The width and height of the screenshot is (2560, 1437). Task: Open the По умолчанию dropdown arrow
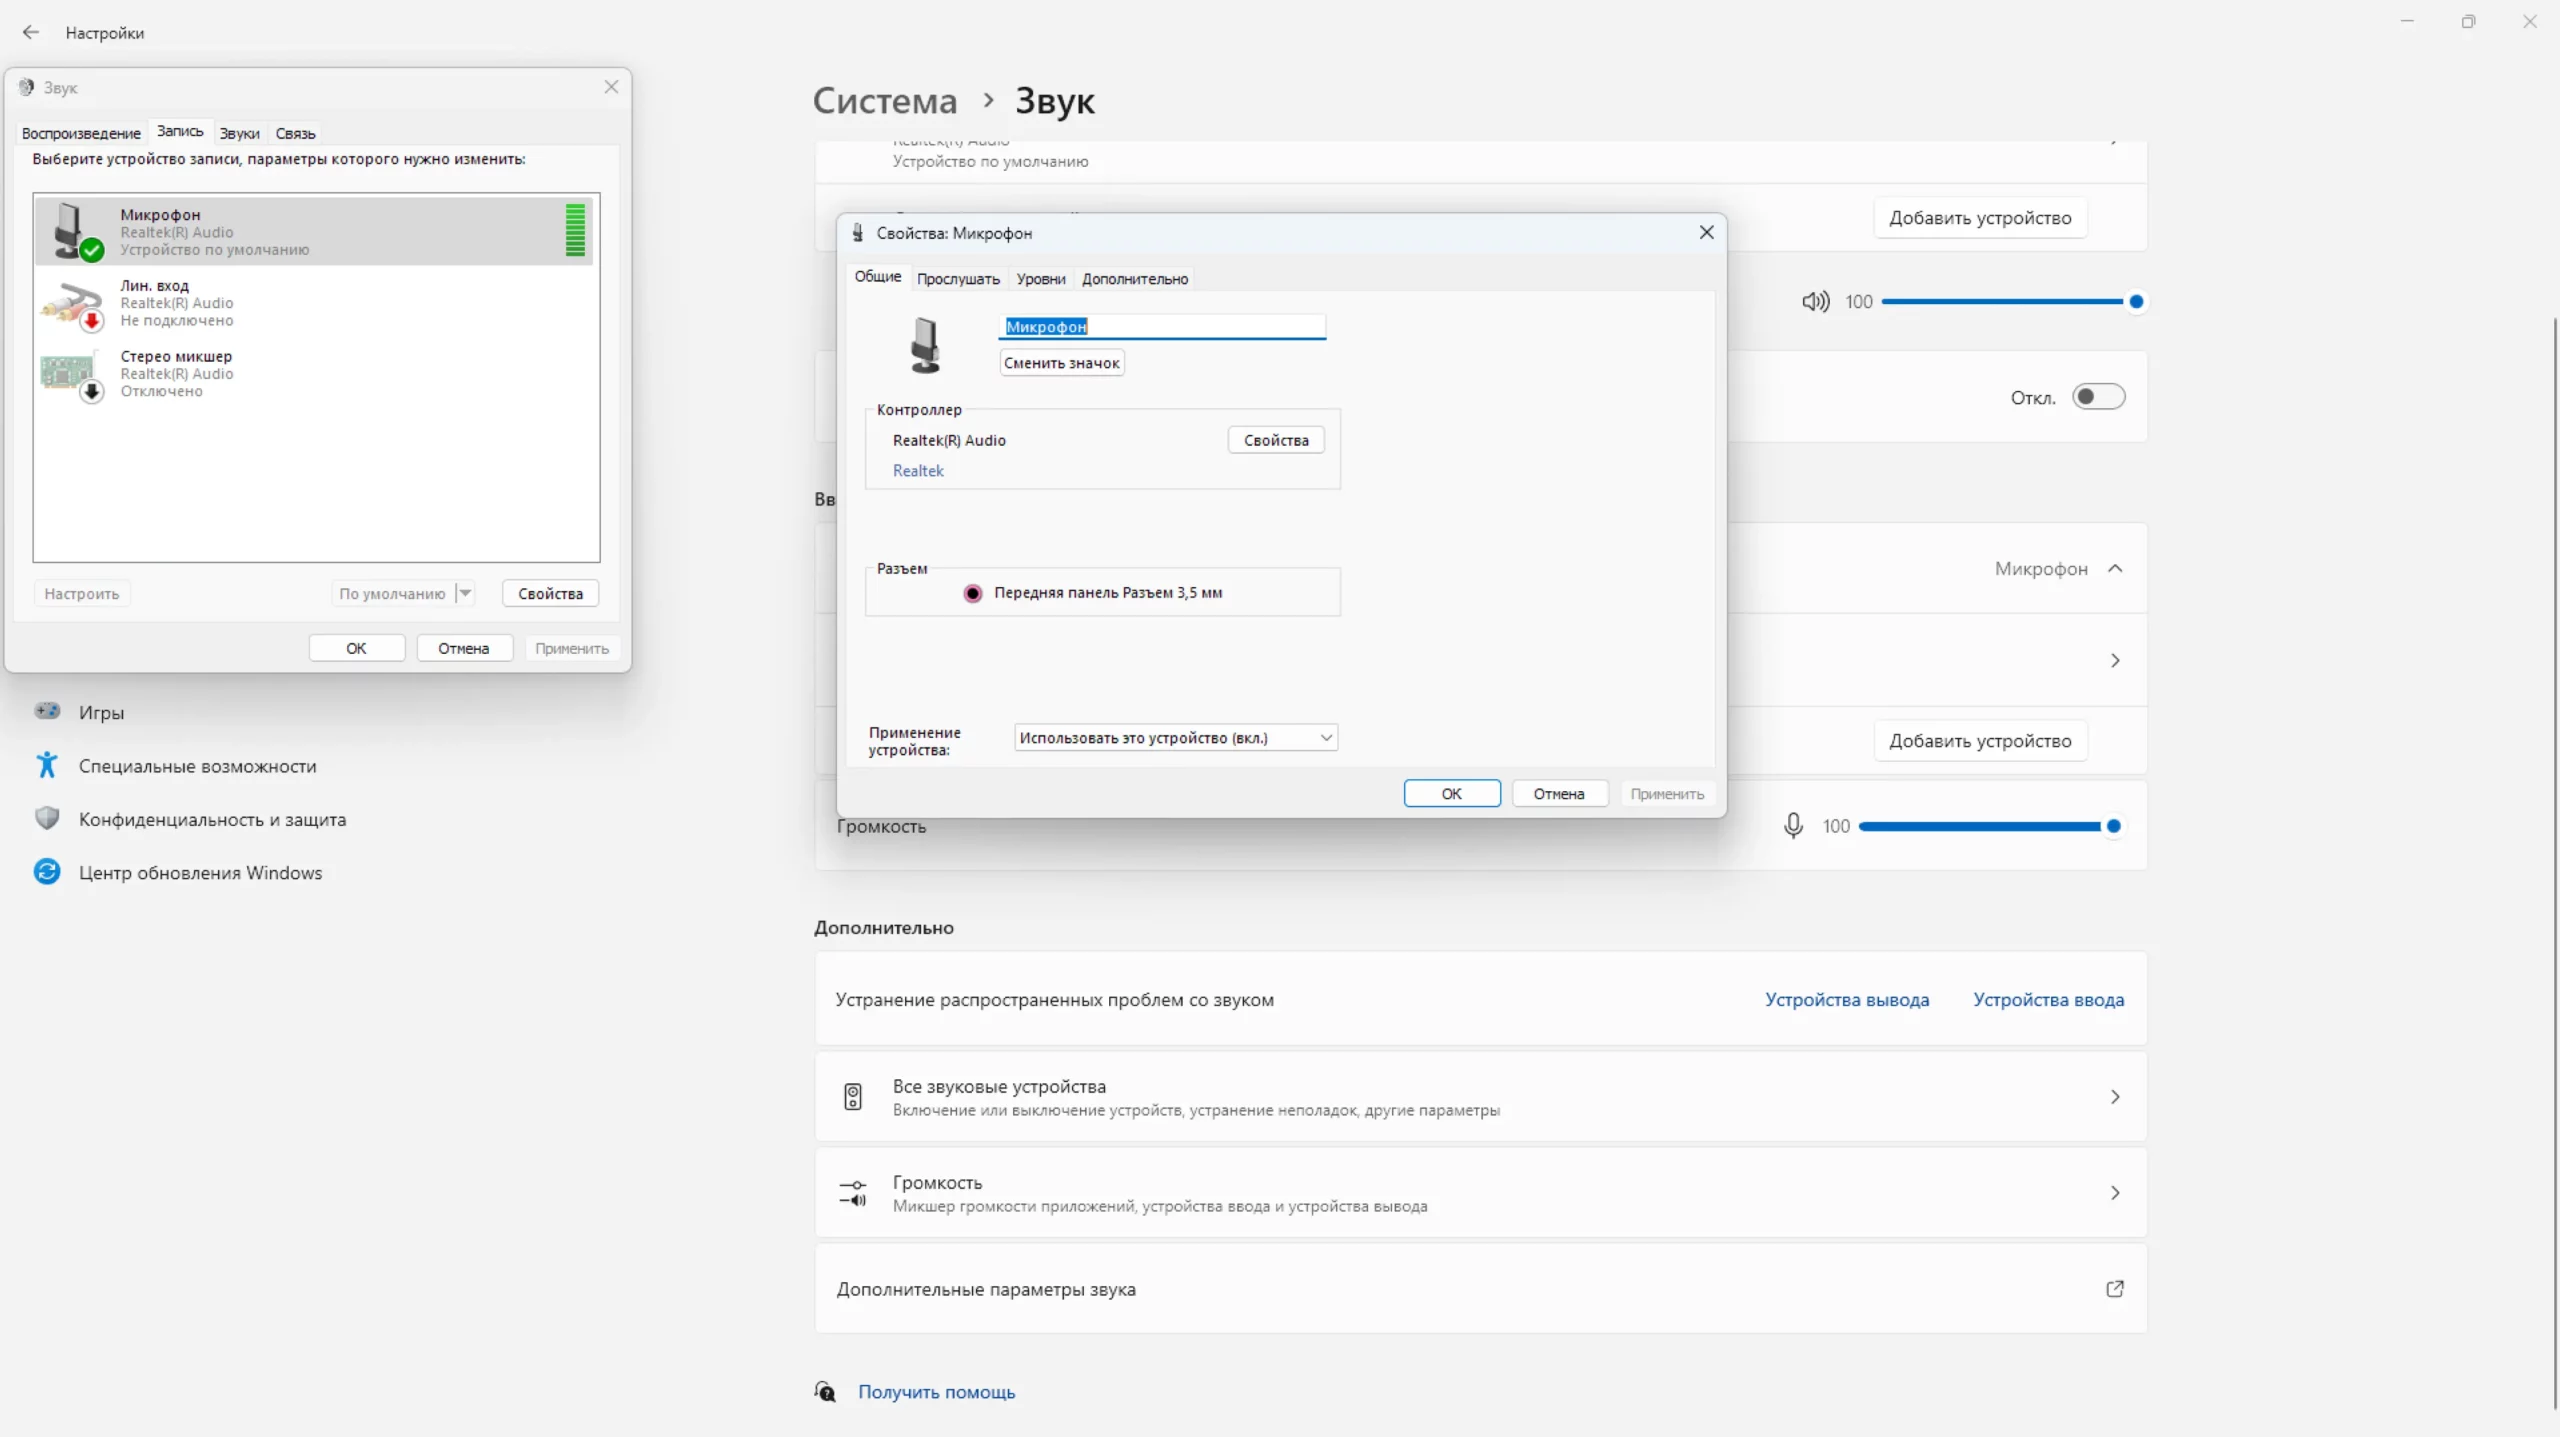point(465,593)
